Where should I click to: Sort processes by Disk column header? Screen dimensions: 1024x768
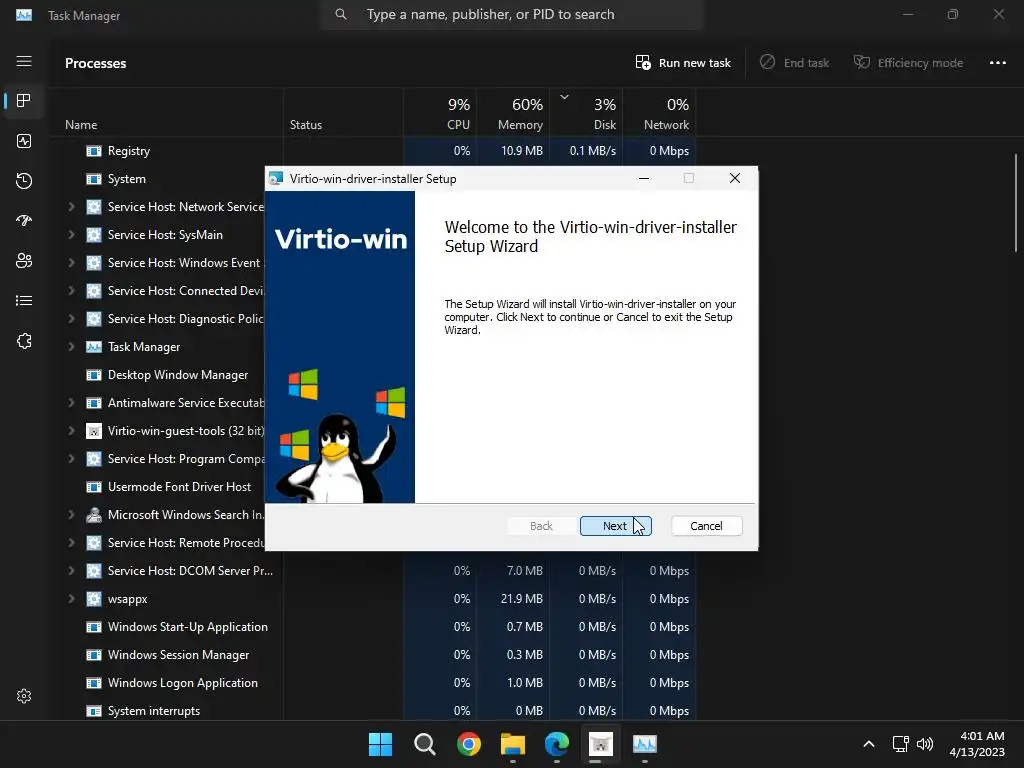click(586, 114)
